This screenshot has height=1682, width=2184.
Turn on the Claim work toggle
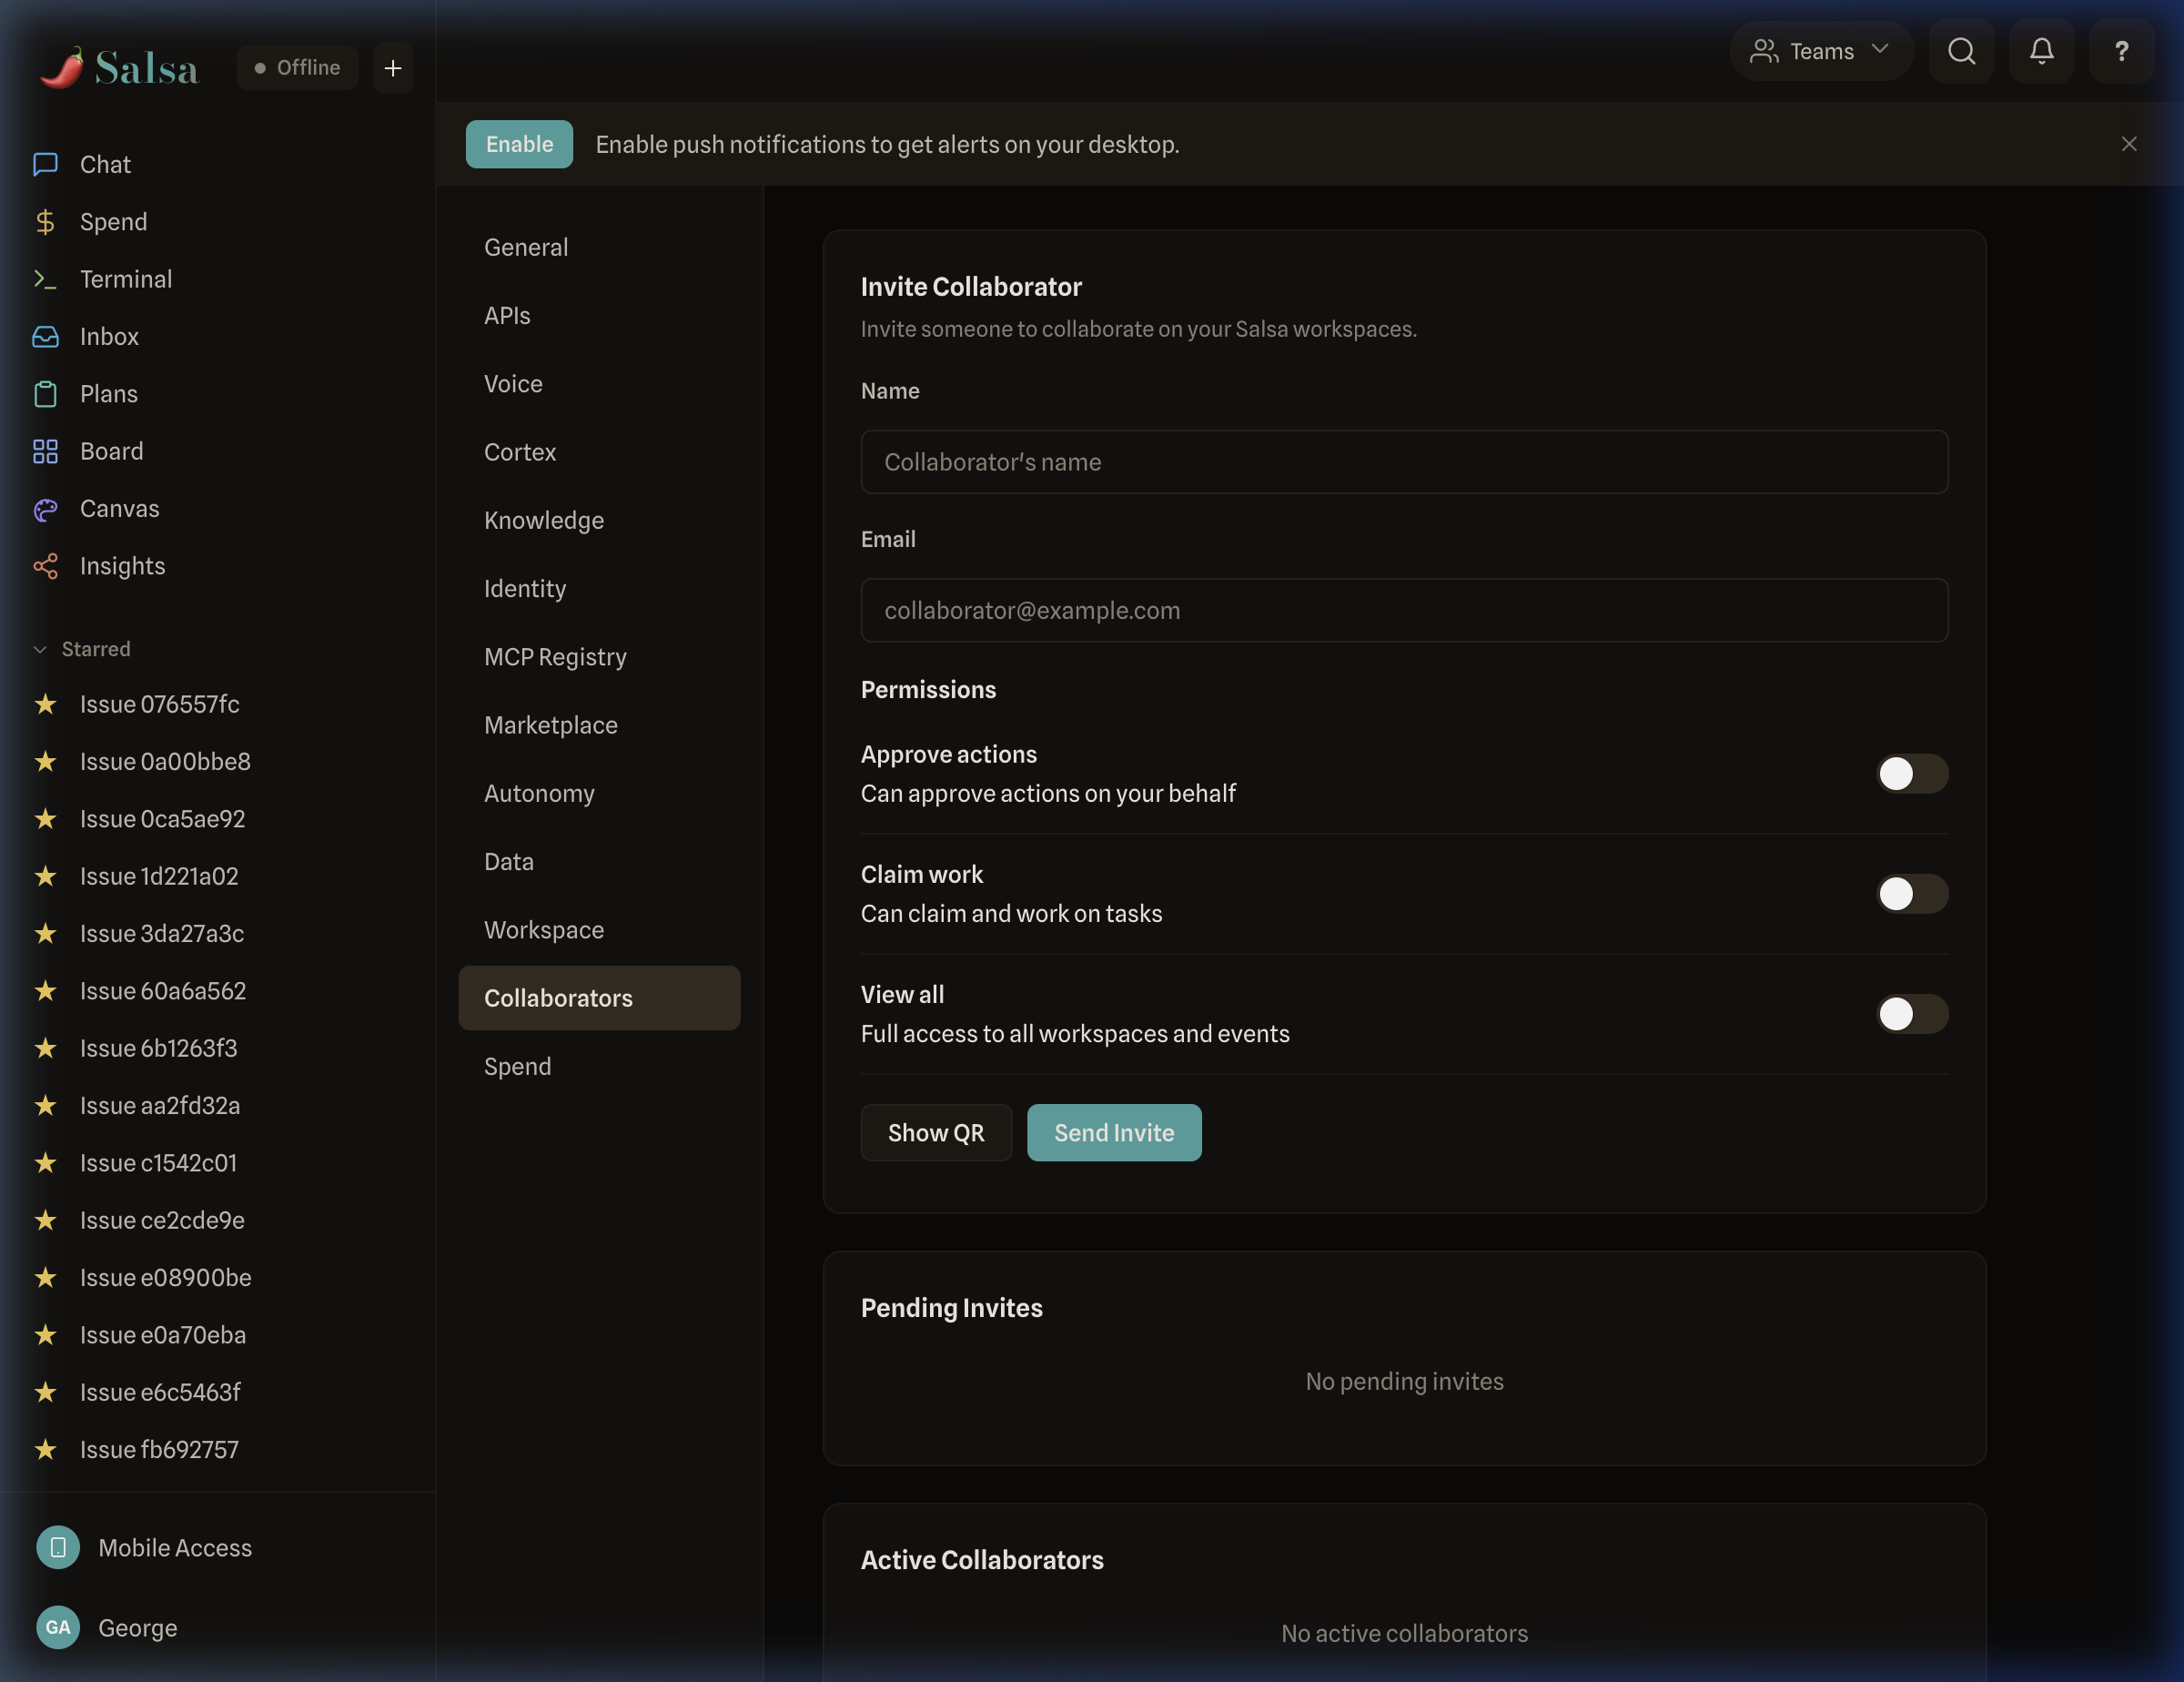(1911, 893)
